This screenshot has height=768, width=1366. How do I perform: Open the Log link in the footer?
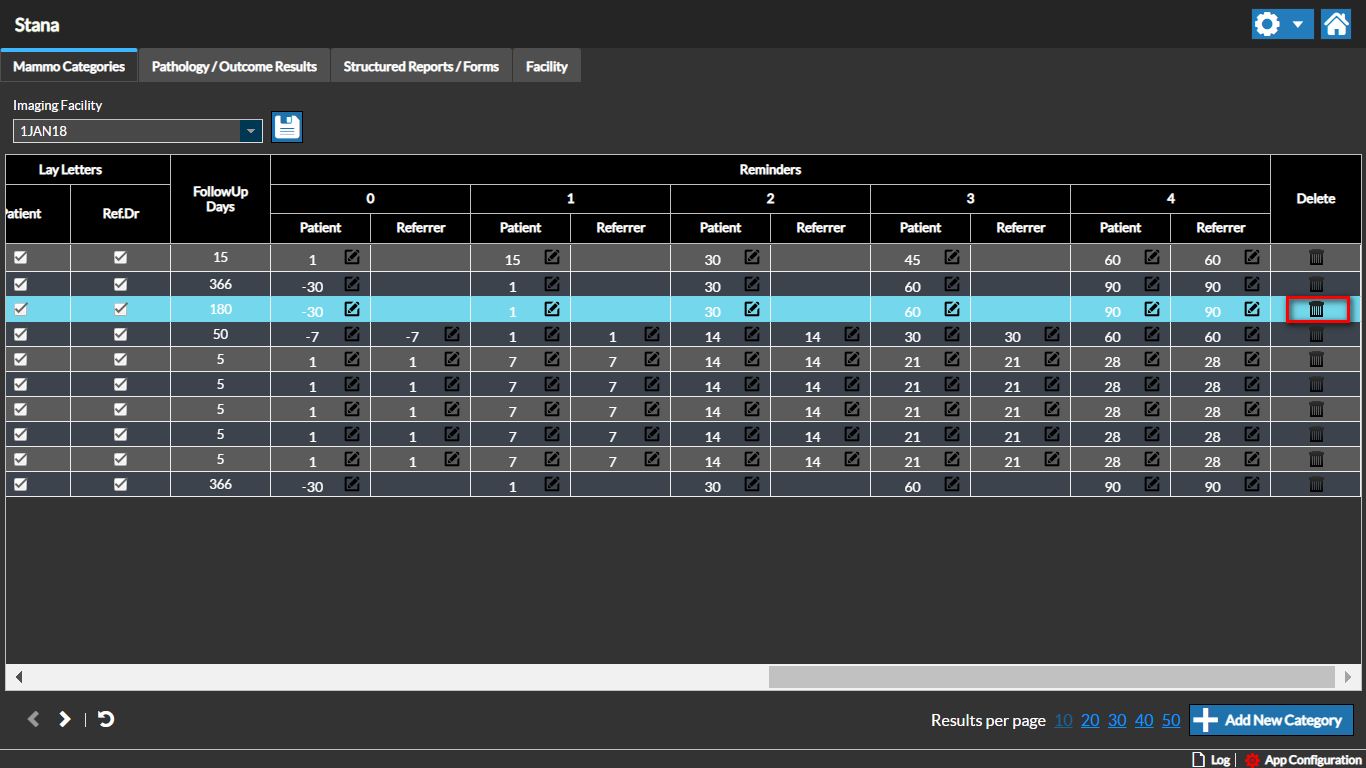click(1212, 760)
